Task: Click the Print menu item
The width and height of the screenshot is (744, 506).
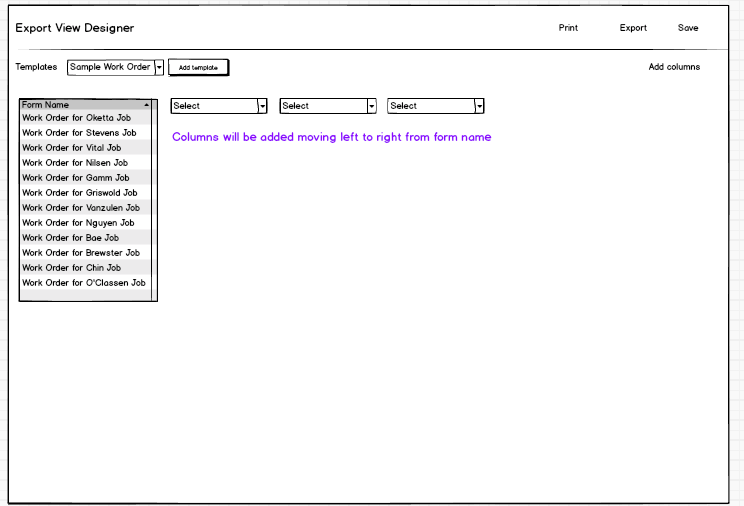Action: [568, 28]
